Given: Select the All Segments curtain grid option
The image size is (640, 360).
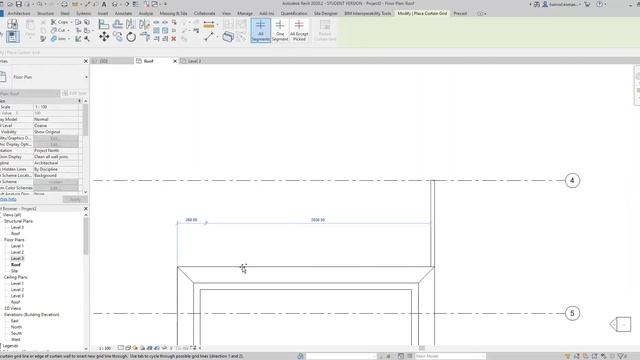Looking at the screenshot, I should tap(260, 30).
